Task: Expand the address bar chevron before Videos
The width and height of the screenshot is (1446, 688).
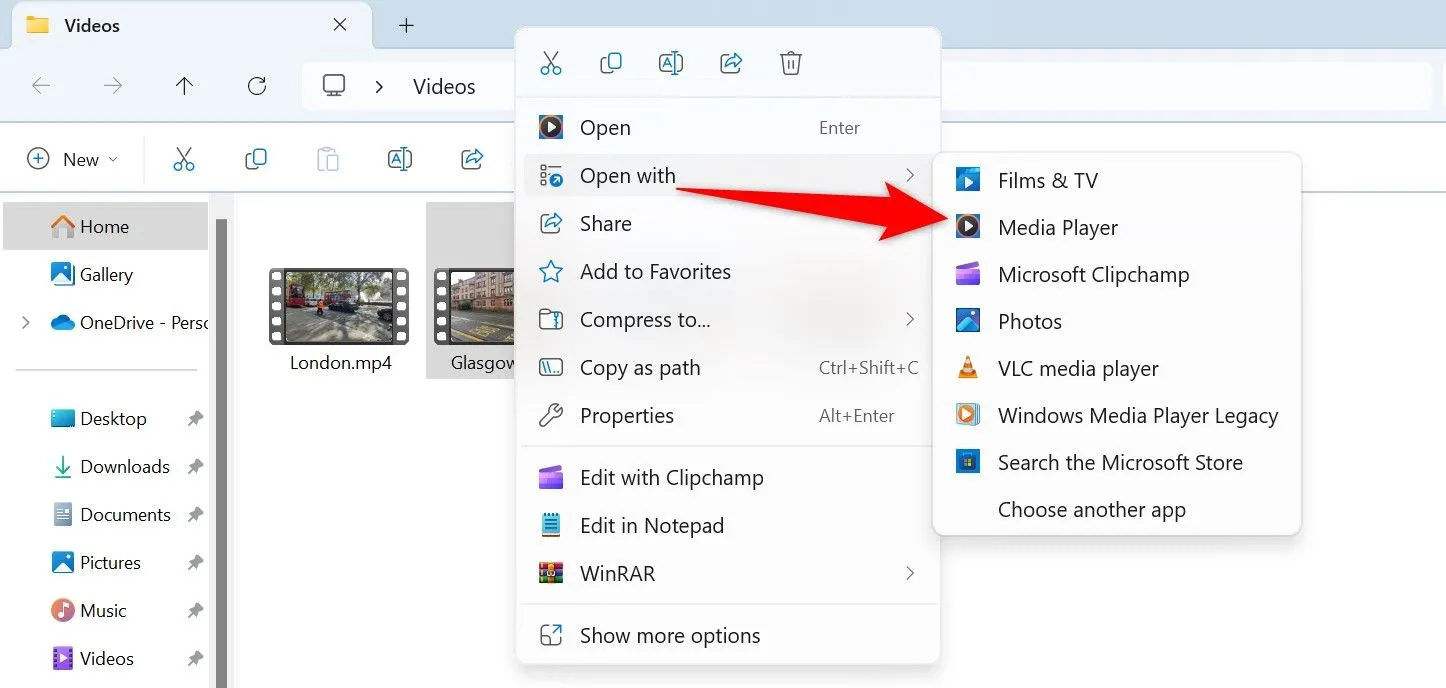Action: click(379, 87)
